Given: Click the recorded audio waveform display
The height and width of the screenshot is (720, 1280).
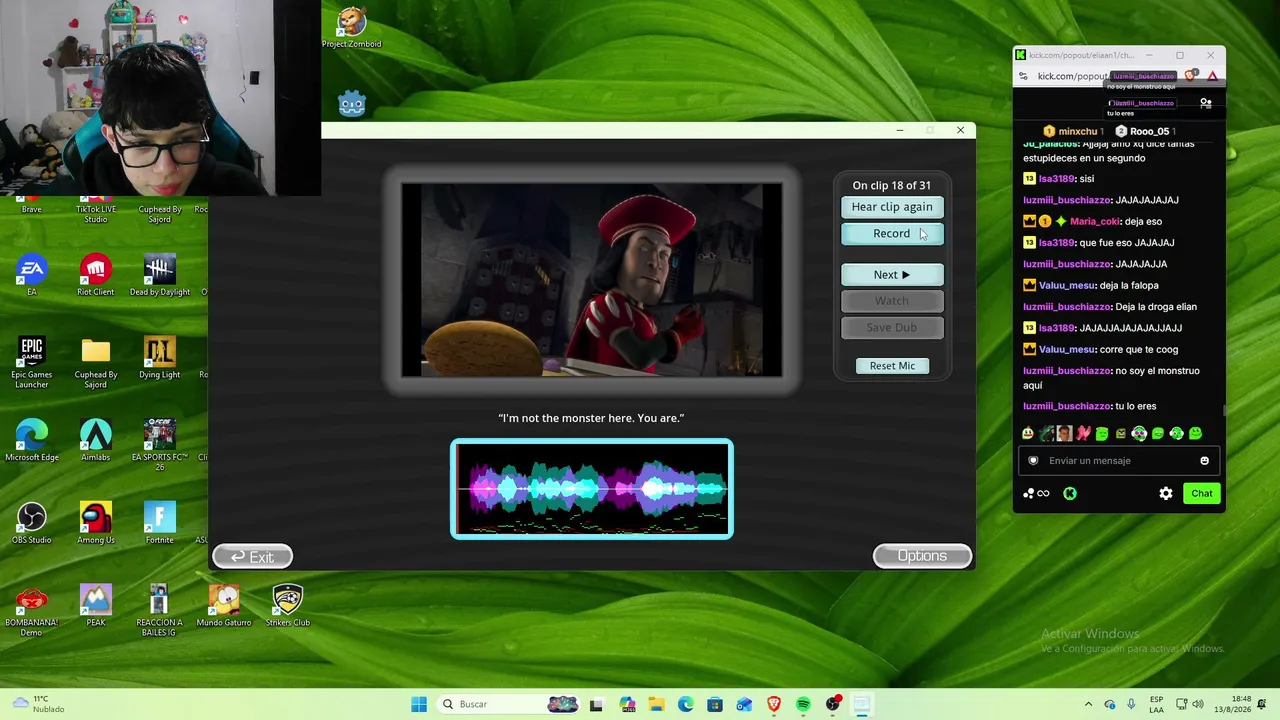Looking at the screenshot, I should pos(592,489).
